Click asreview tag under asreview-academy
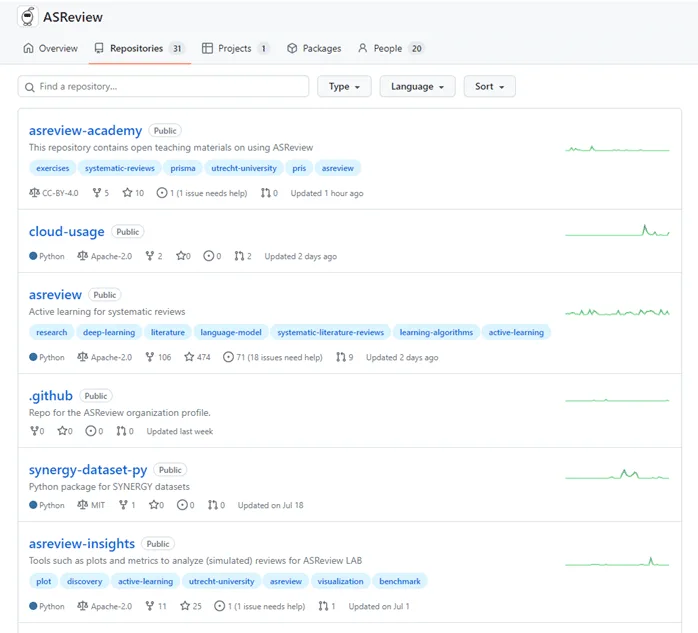This screenshot has width=698, height=633. [x=338, y=168]
